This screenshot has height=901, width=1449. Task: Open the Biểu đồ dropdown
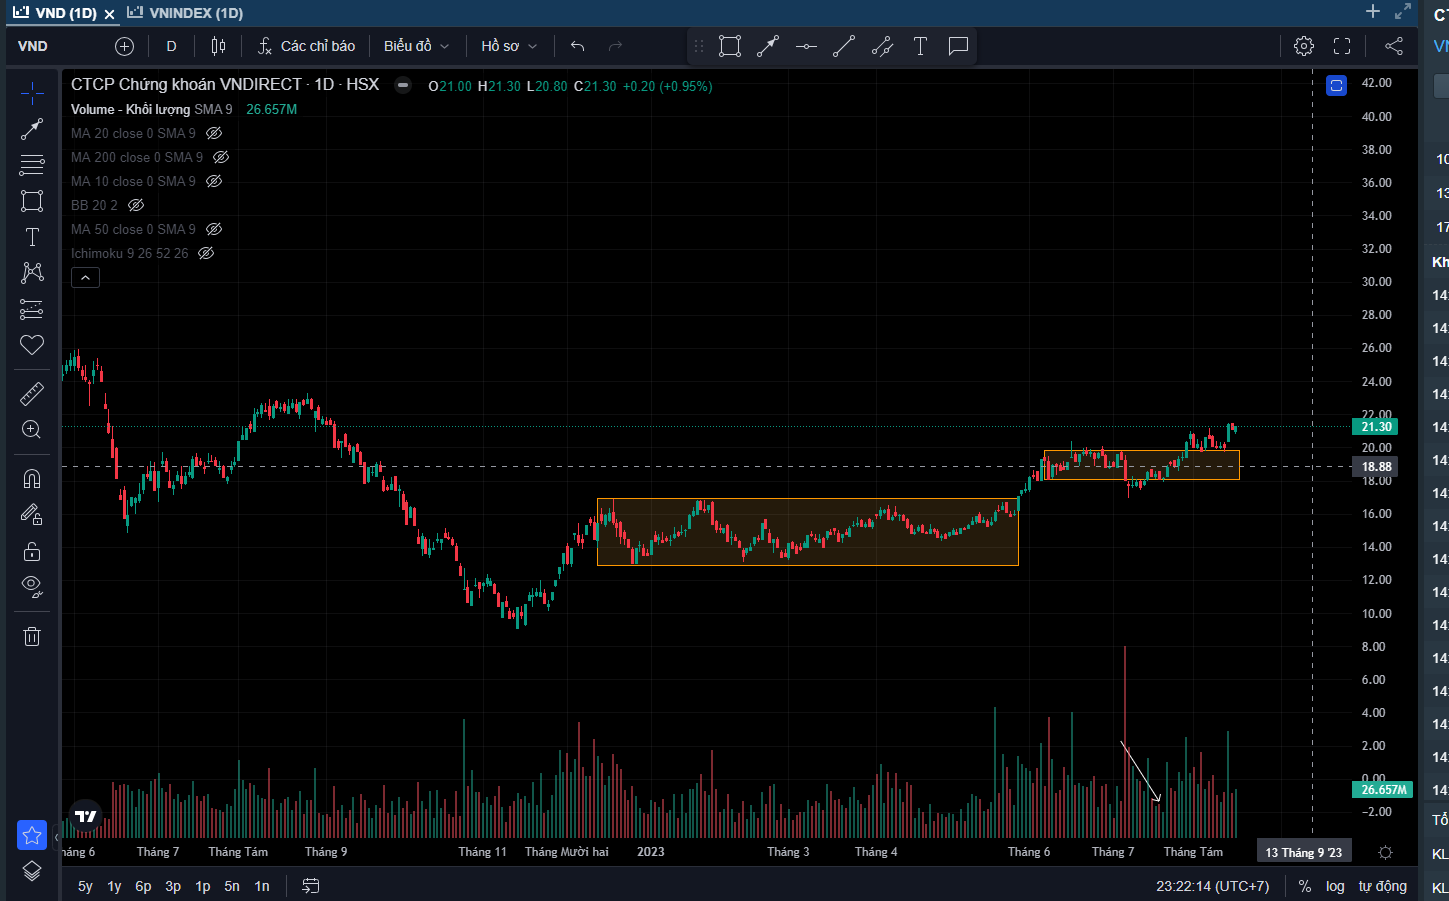coord(416,46)
